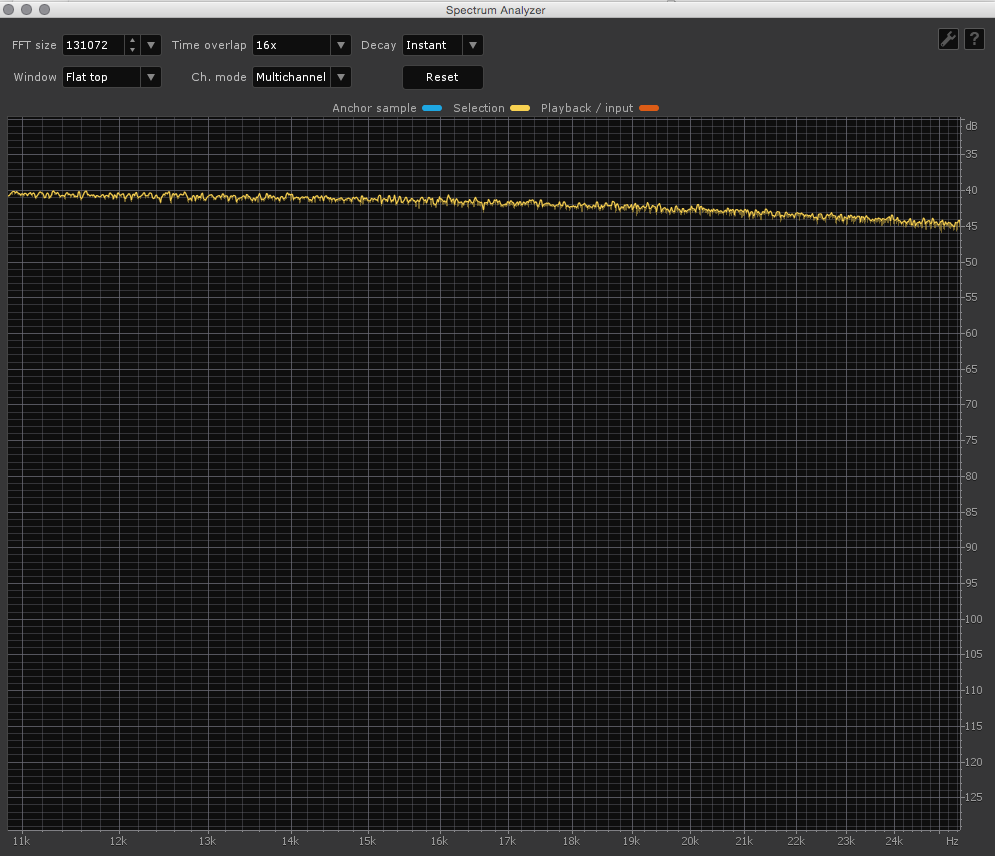The width and height of the screenshot is (995, 856).
Task: Click the Time overlap label
Action: [209, 45]
